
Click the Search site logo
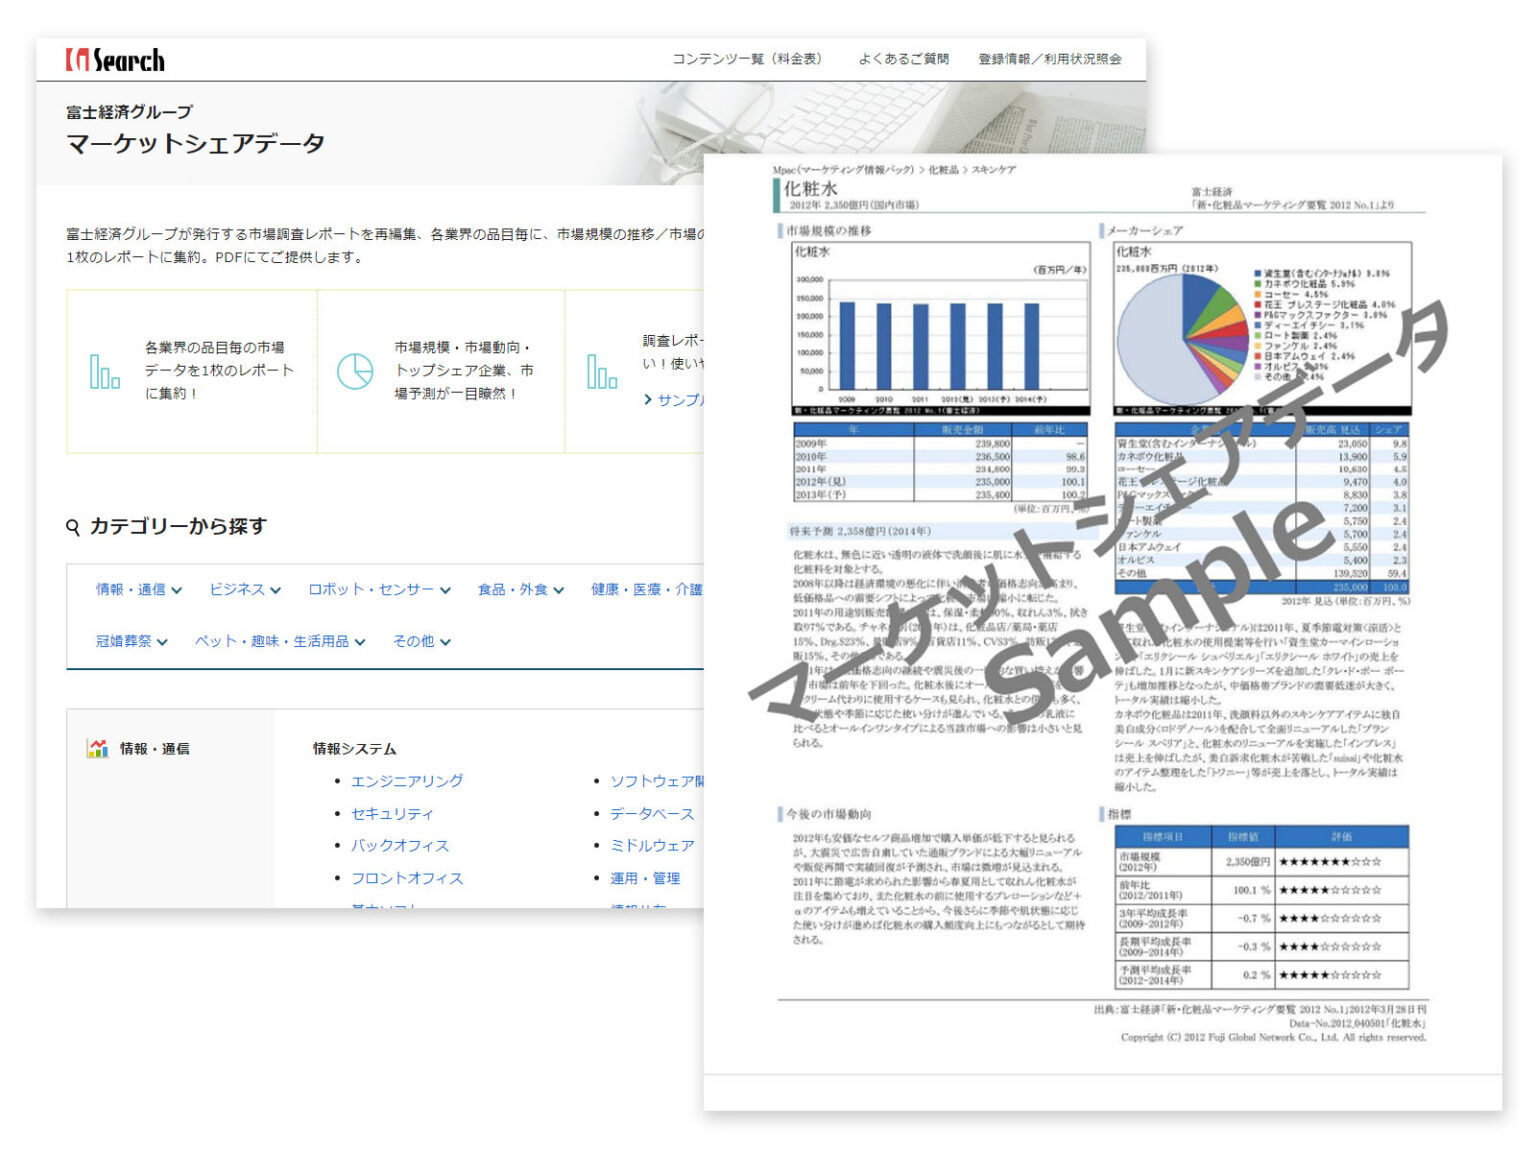pyautogui.click(x=115, y=60)
